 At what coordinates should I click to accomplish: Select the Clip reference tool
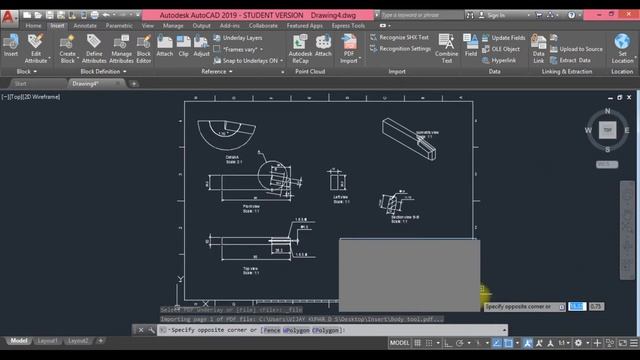[184, 46]
